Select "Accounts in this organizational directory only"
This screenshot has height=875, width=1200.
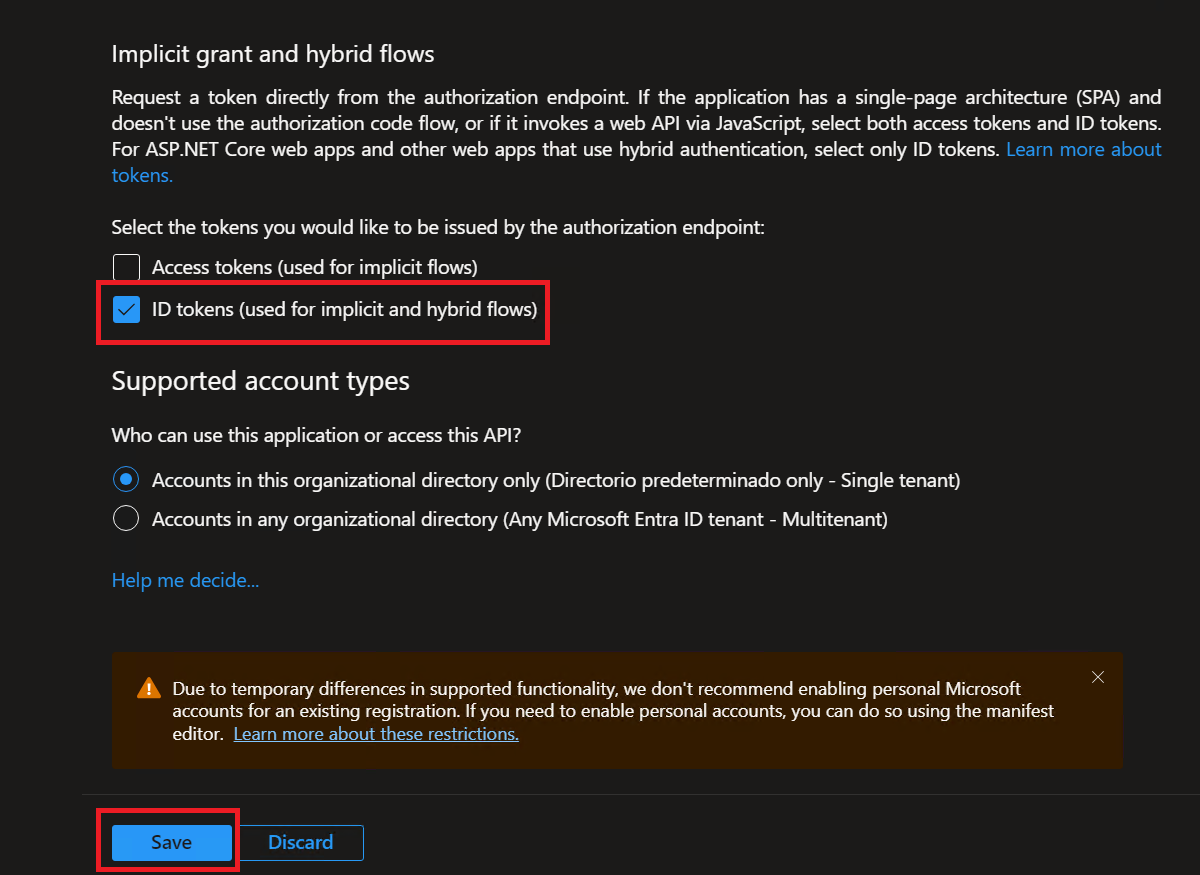[x=125, y=479]
